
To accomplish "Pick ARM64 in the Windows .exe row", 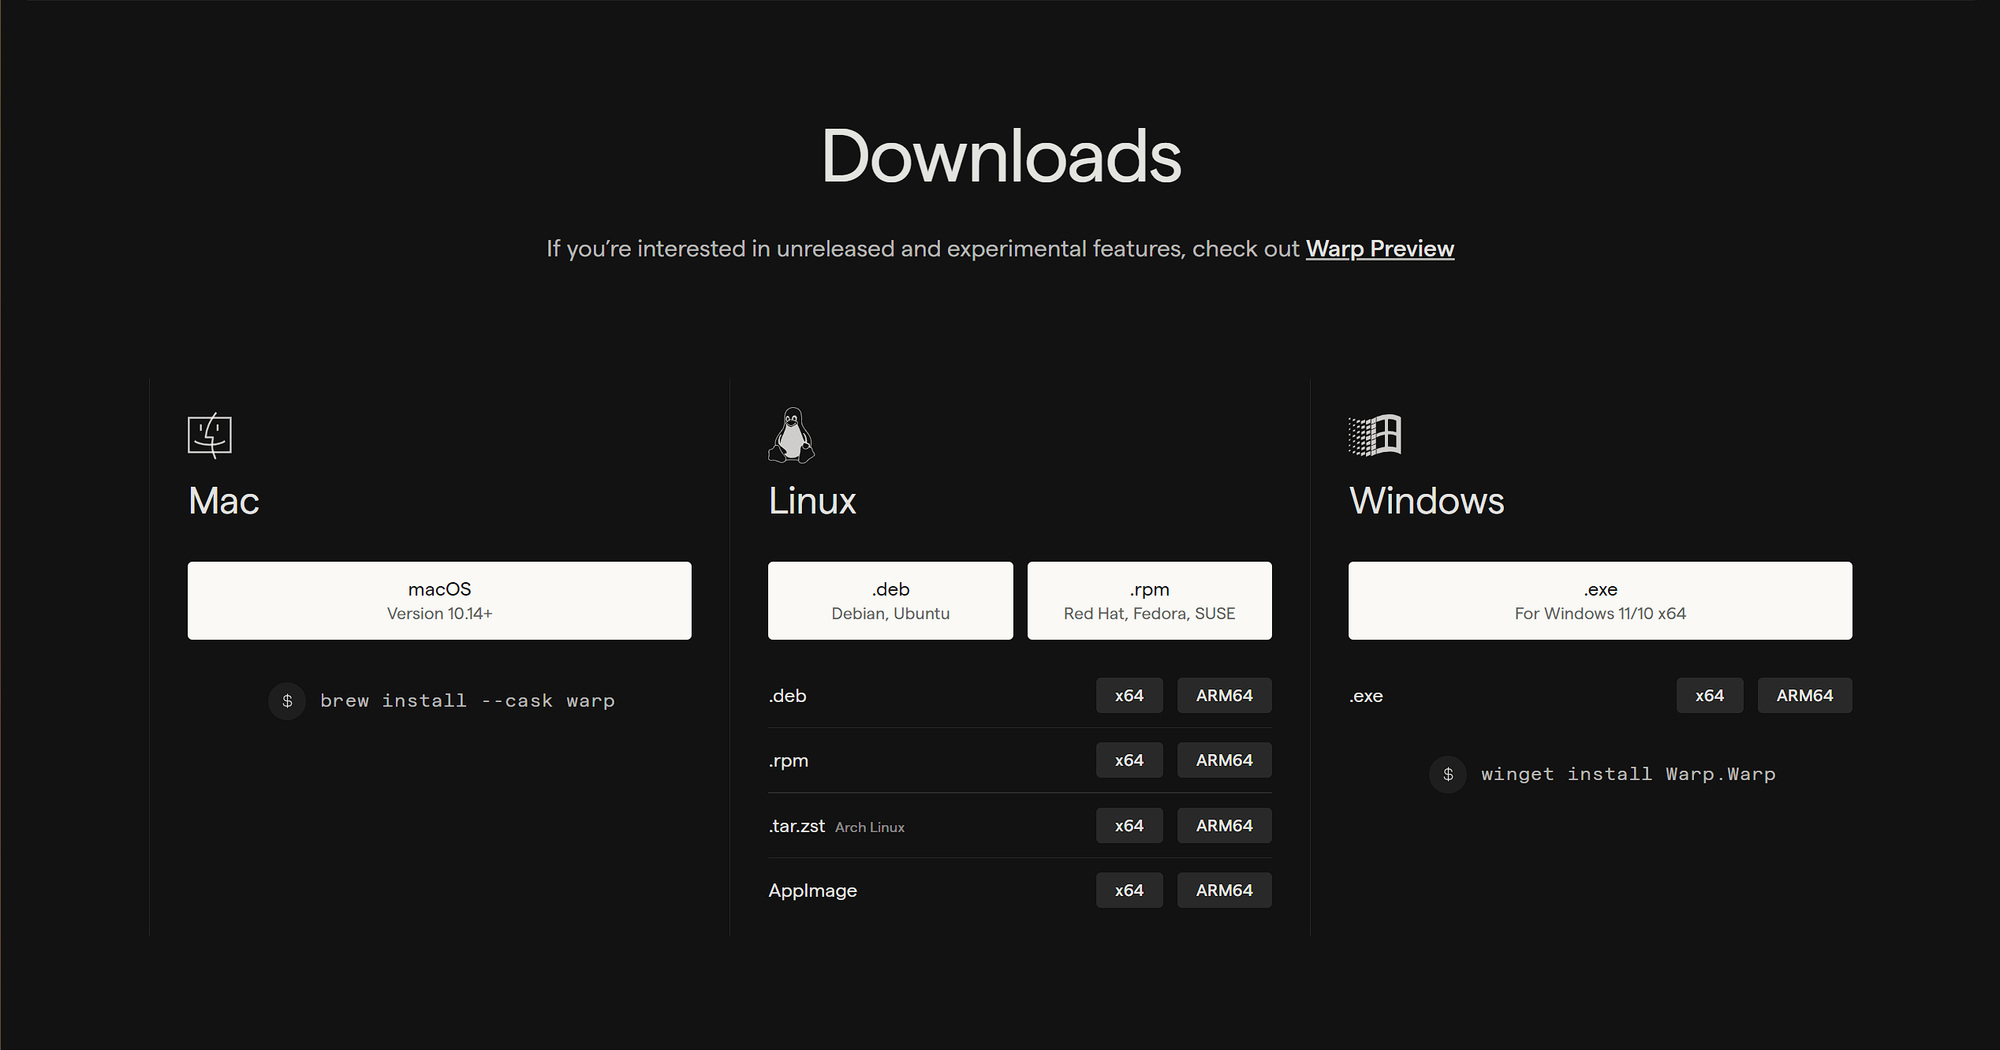I will tap(1805, 695).
